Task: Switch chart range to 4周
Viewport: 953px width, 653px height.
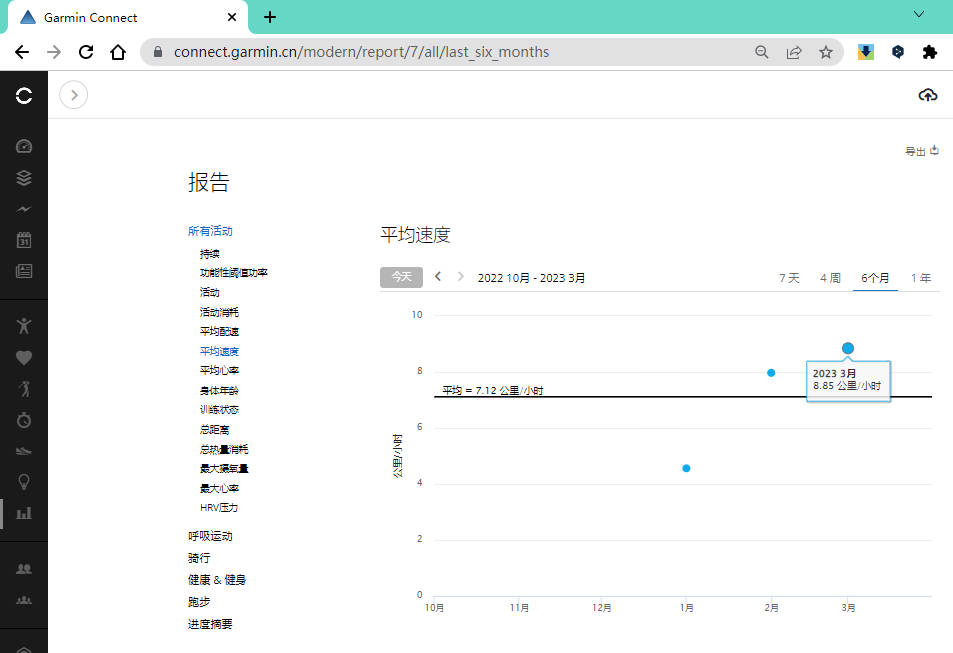Action: [x=830, y=278]
